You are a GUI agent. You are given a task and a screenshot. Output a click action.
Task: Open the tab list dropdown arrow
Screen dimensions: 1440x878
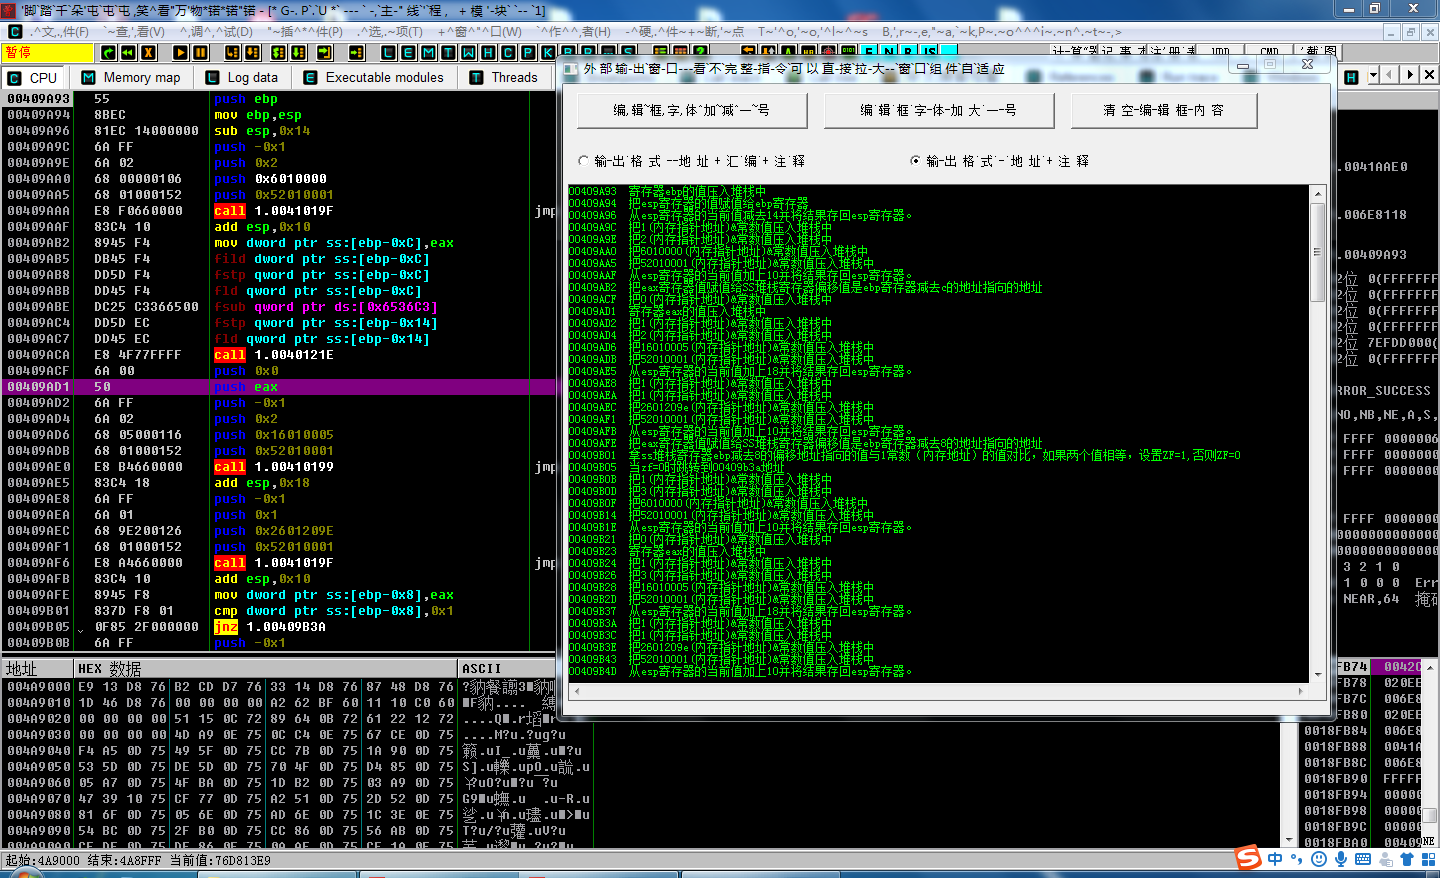(1373, 75)
